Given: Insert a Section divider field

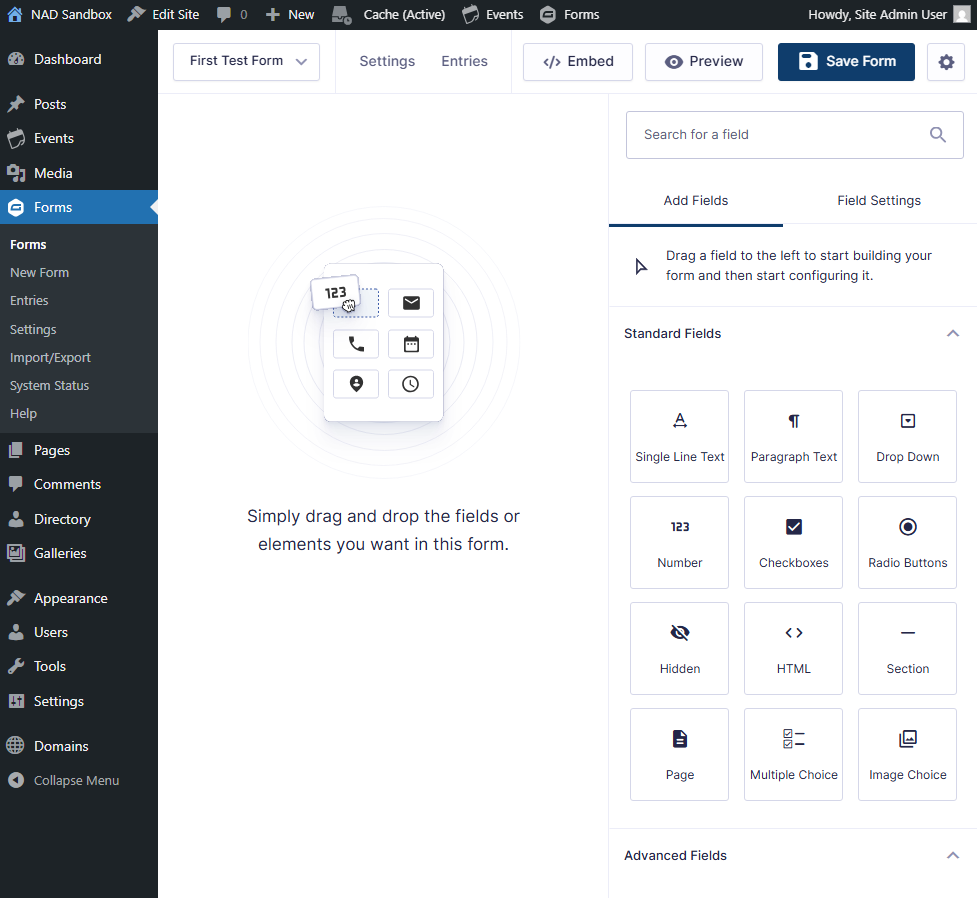Looking at the screenshot, I should coord(908,649).
